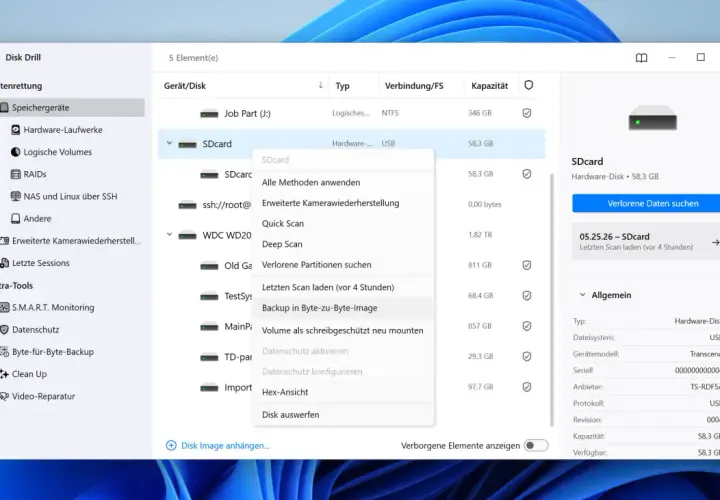Click Disk Image anhängen link

(225, 445)
